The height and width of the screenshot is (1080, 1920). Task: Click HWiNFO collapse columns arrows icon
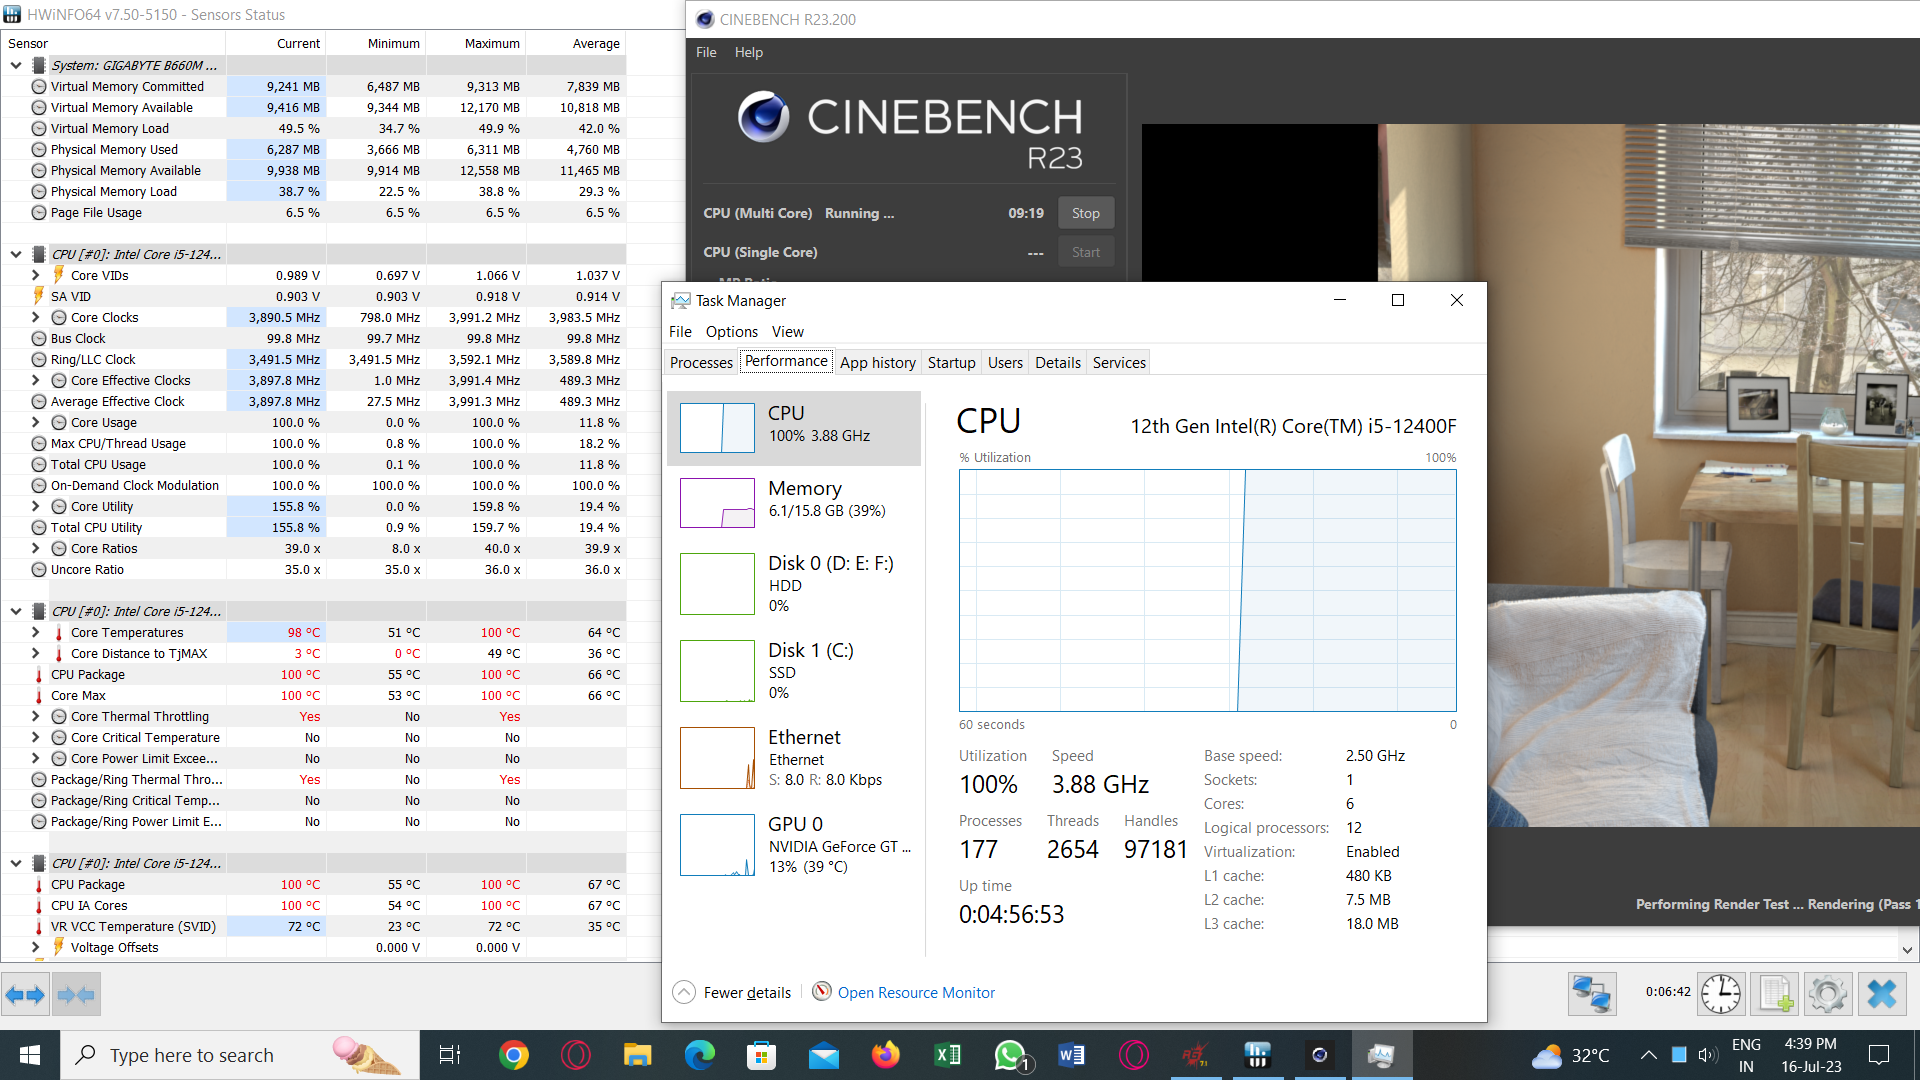coord(76,994)
